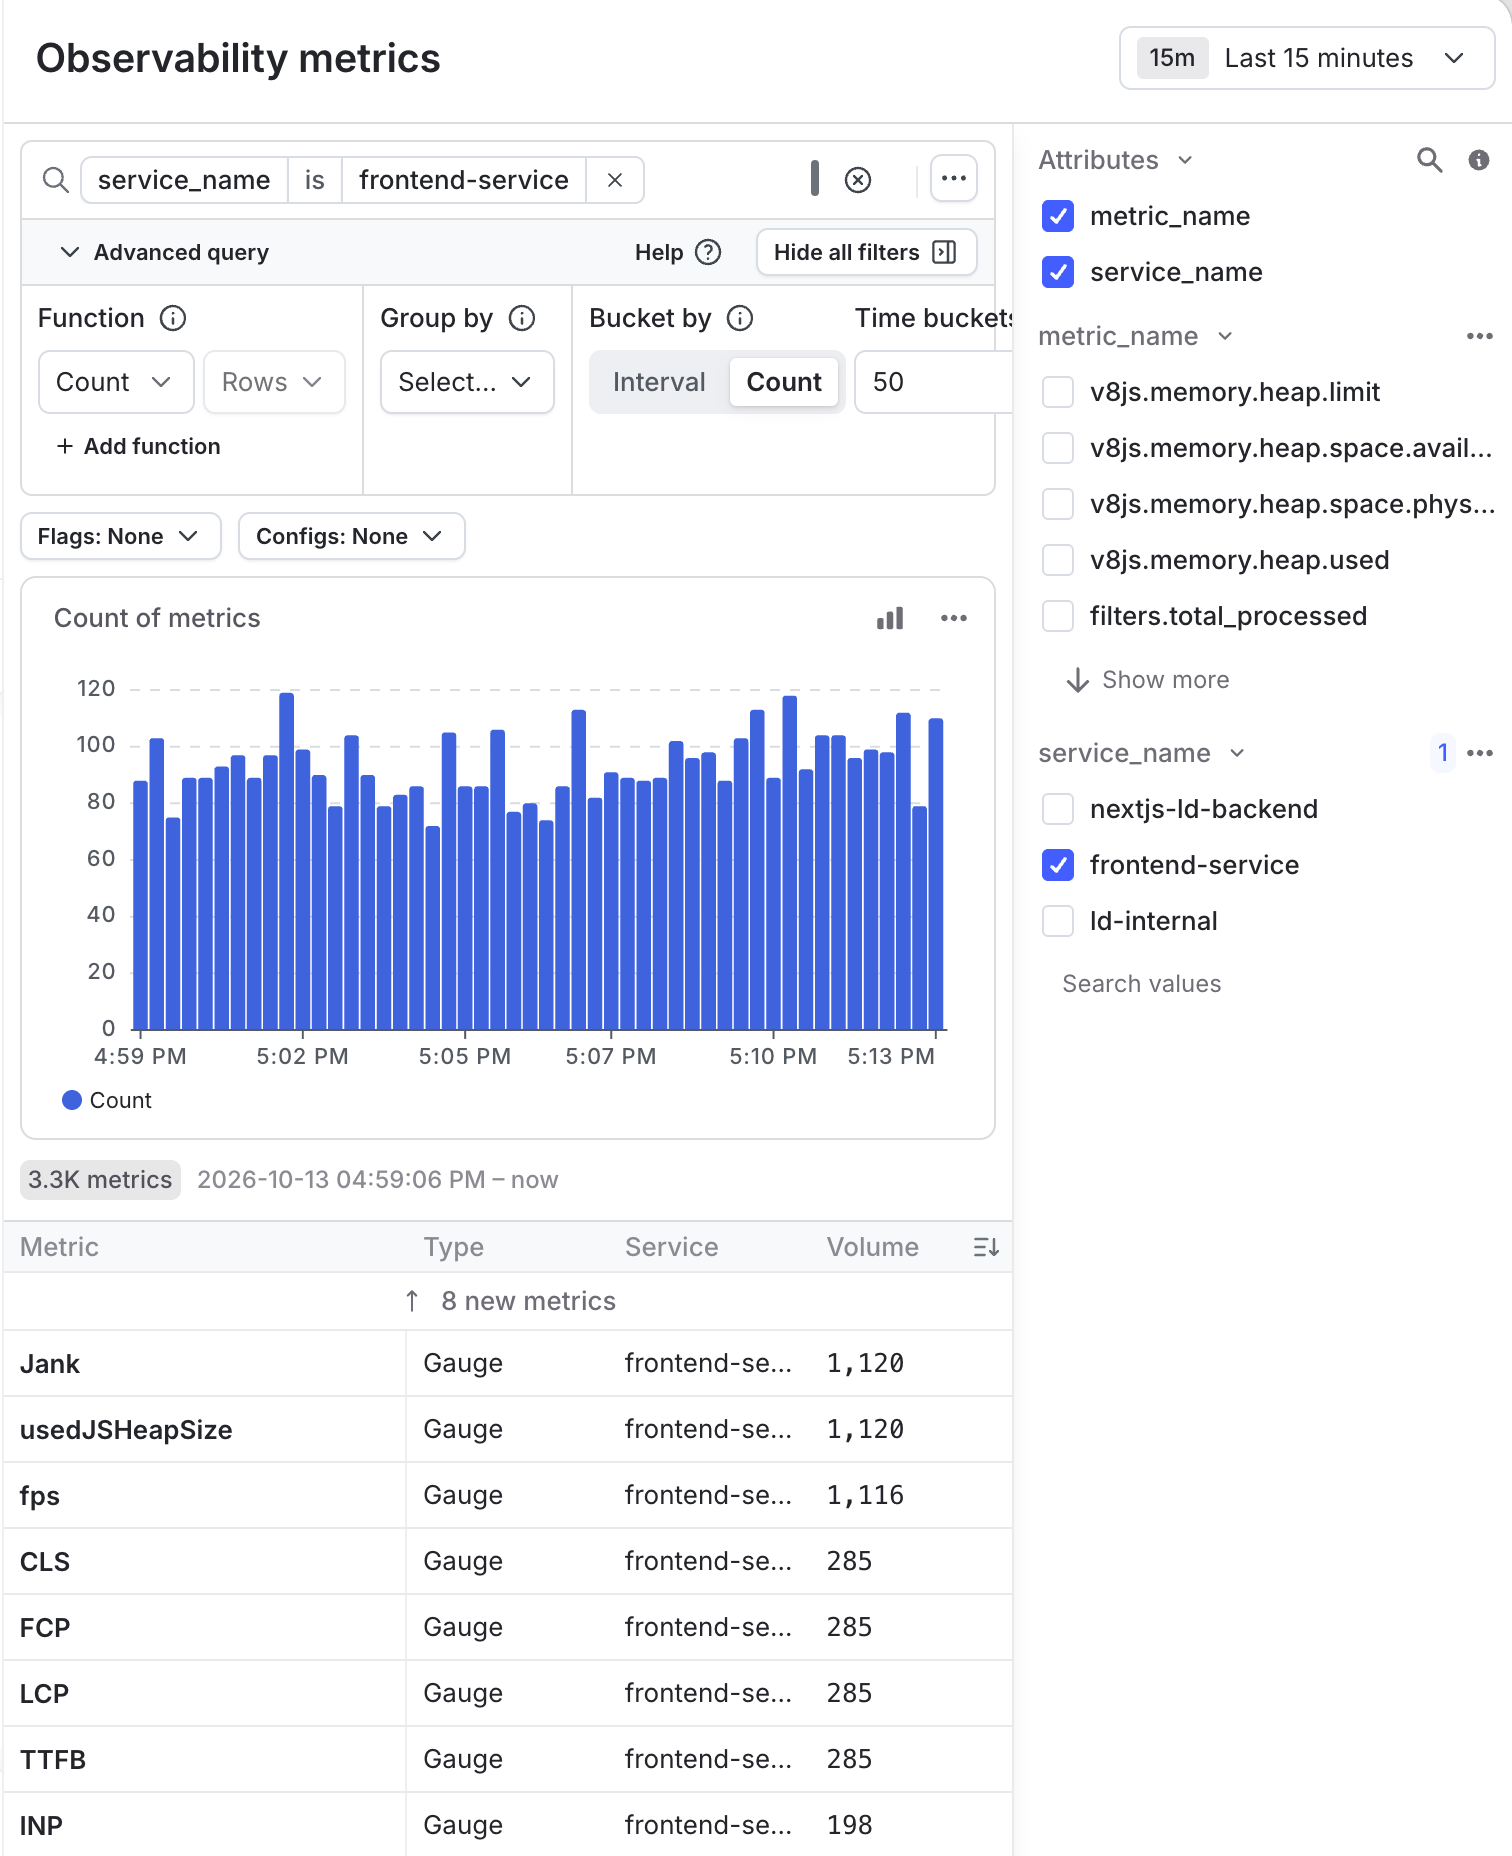Open the Last 15 minutes time range dropdown
The image size is (1512, 1856).
click(x=1307, y=58)
